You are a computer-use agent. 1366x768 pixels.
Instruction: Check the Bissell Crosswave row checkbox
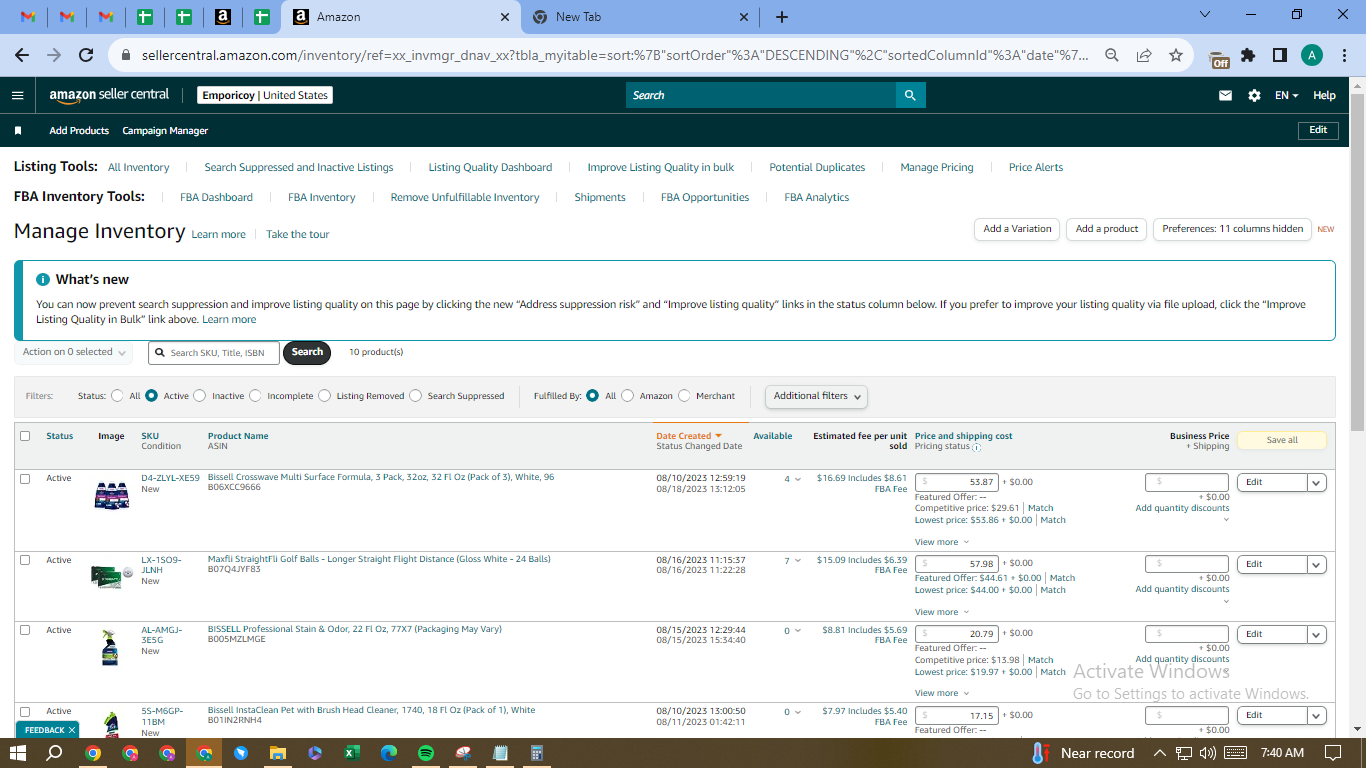point(25,478)
